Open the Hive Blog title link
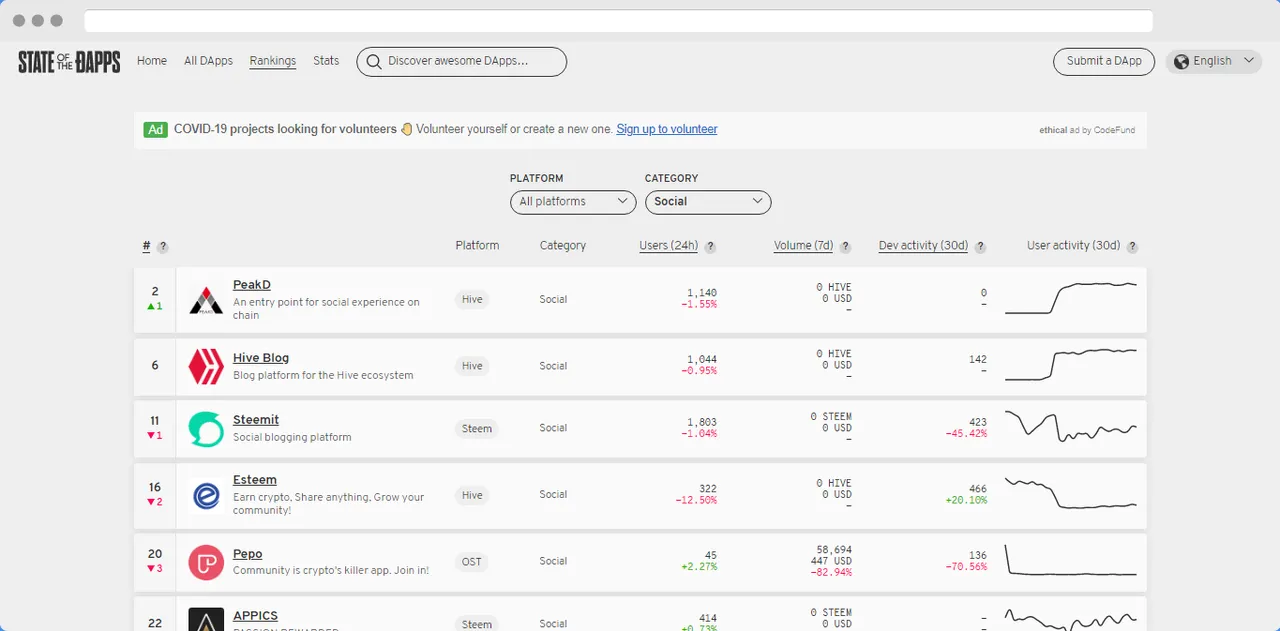The width and height of the screenshot is (1280, 631). click(261, 359)
